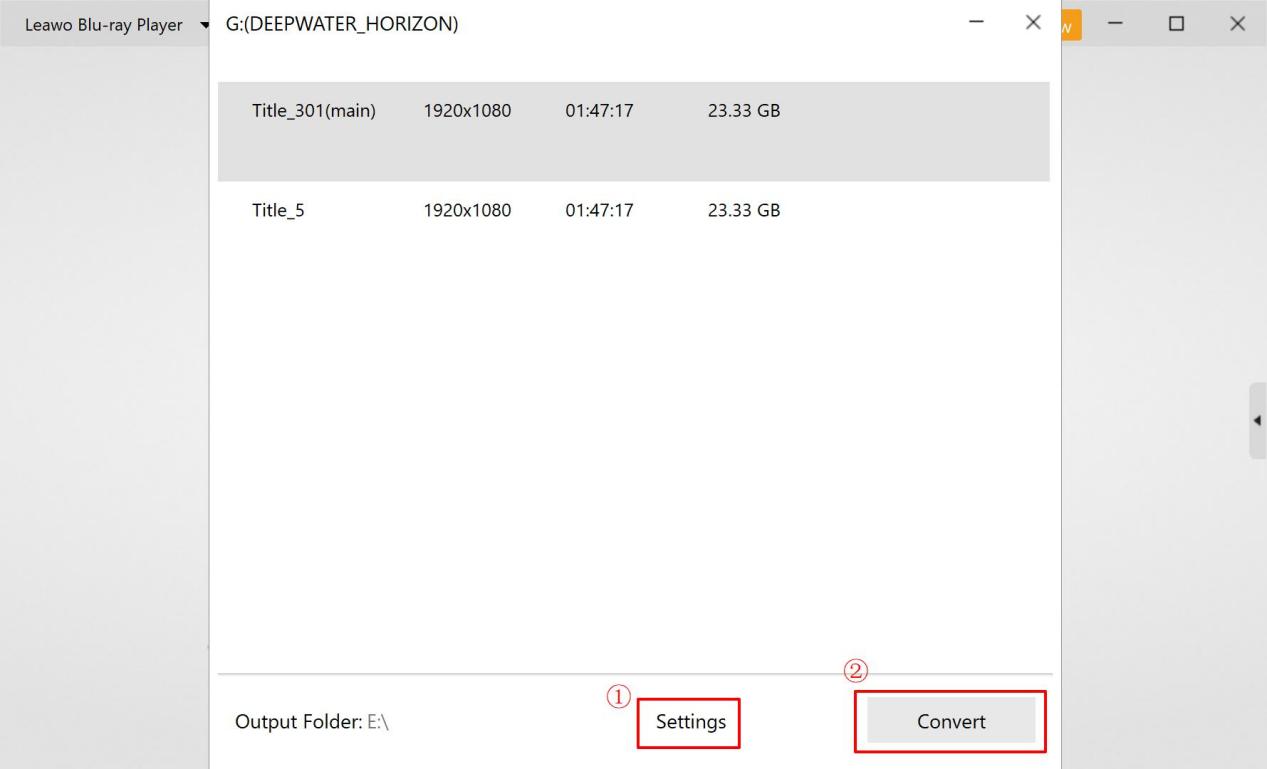The height and width of the screenshot is (769, 1267).
Task: Click the 1920x1080 resolution of Title_5
Action: pos(467,211)
